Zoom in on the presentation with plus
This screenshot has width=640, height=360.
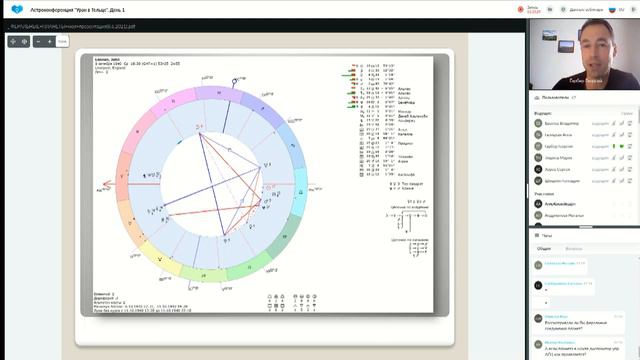coord(49,41)
